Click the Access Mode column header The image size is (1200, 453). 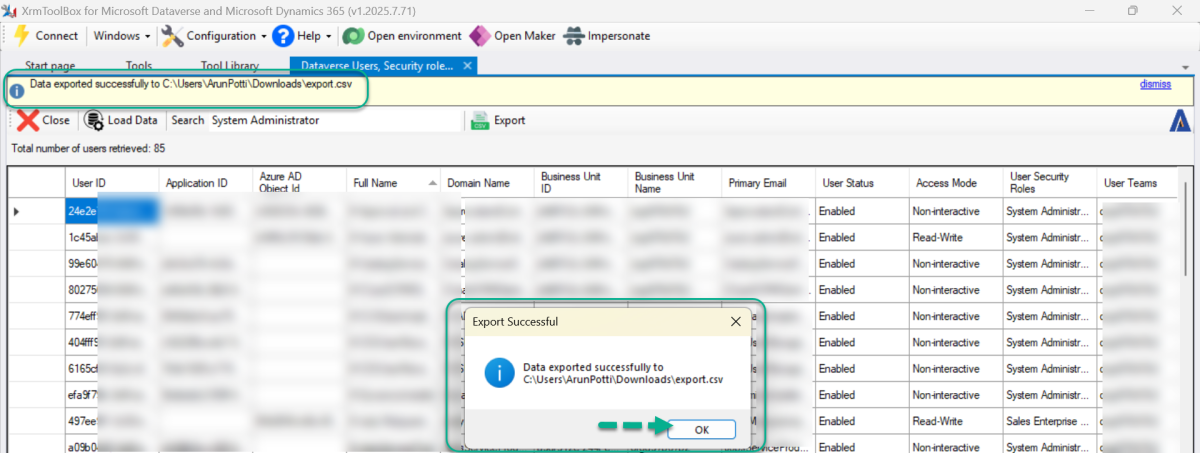click(x=957, y=183)
